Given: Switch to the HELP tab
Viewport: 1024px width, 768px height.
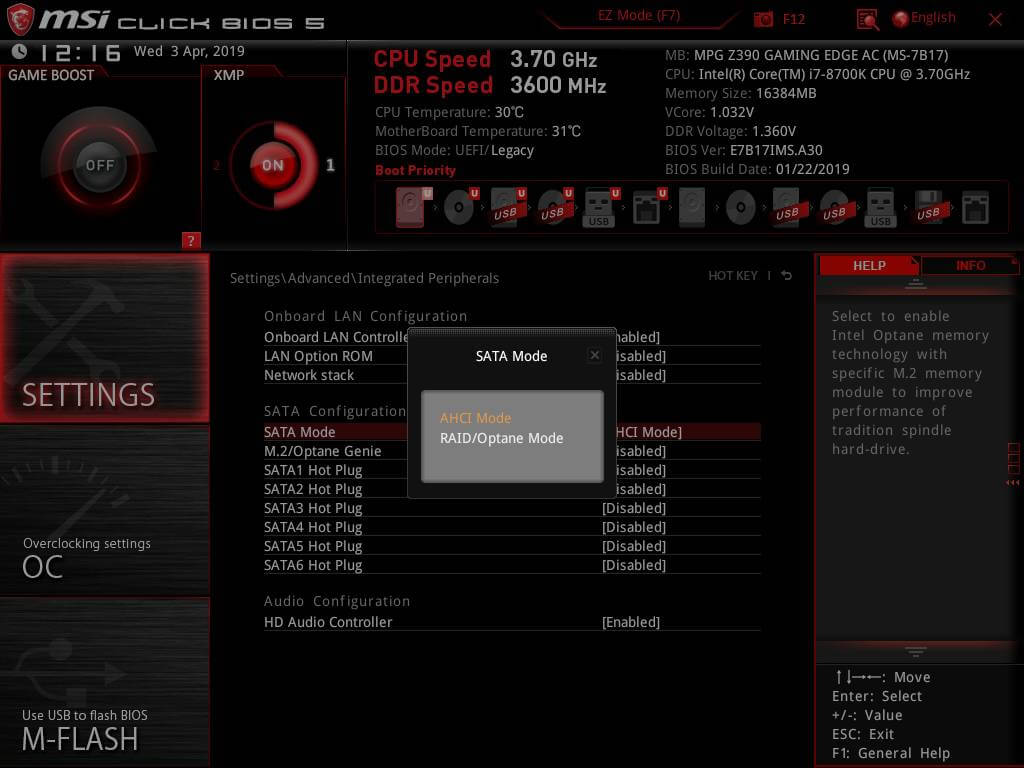Looking at the screenshot, I should 869,265.
